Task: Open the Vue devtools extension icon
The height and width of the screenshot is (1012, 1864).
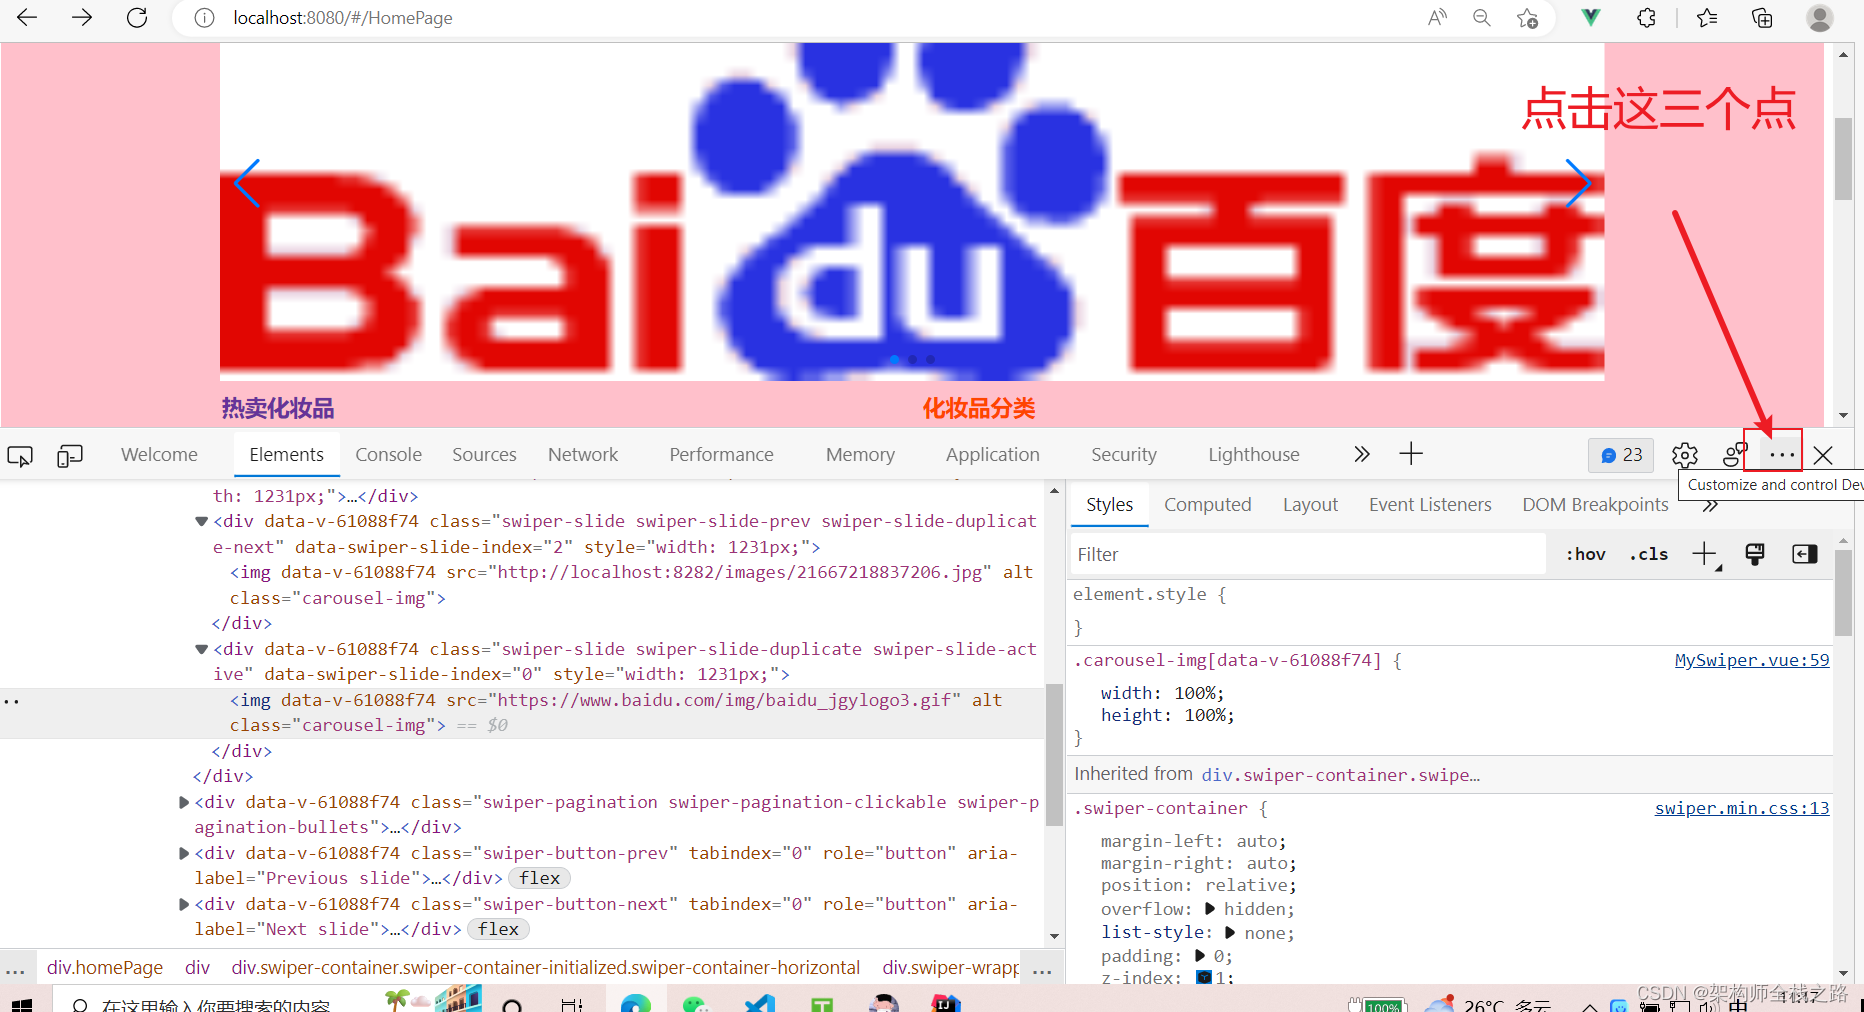Action: [1591, 18]
